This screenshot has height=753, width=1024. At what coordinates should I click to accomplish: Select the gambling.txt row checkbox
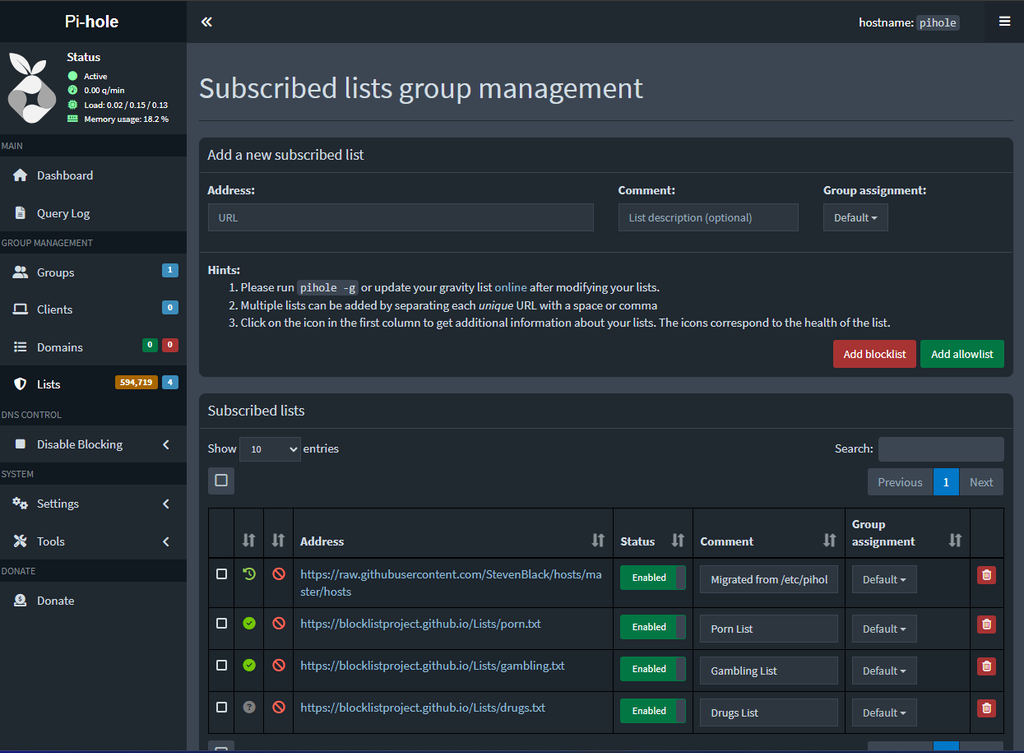(221, 665)
